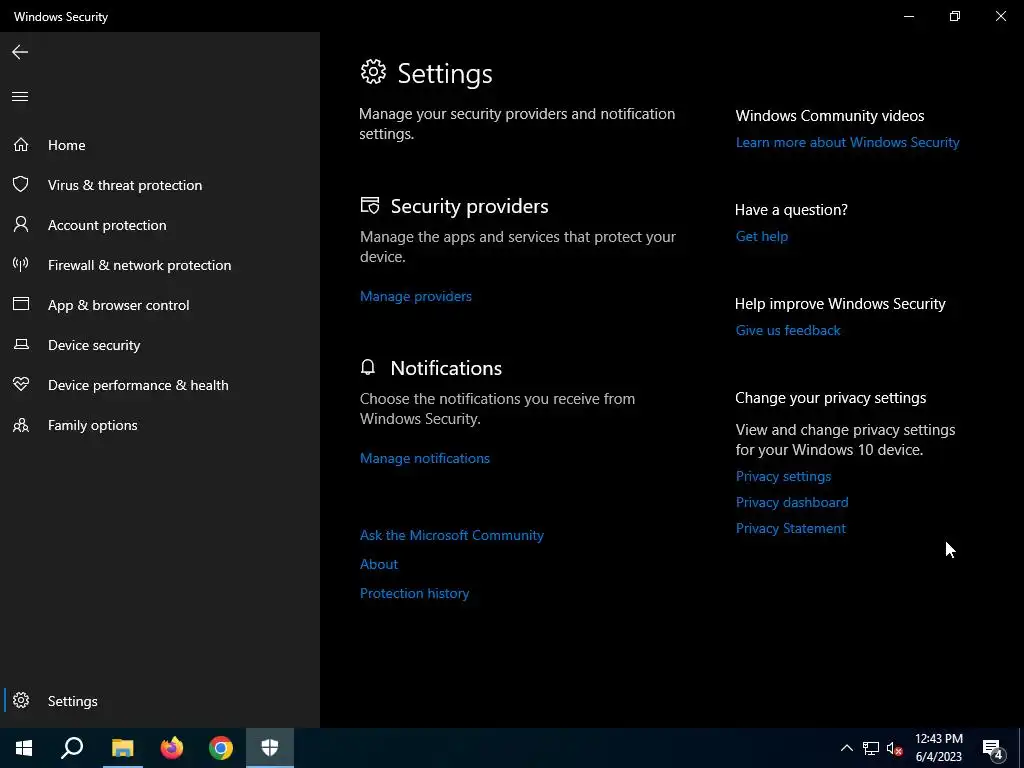Open the Windows Start menu
This screenshot has height=768, width=1024.
coord(24,748)
